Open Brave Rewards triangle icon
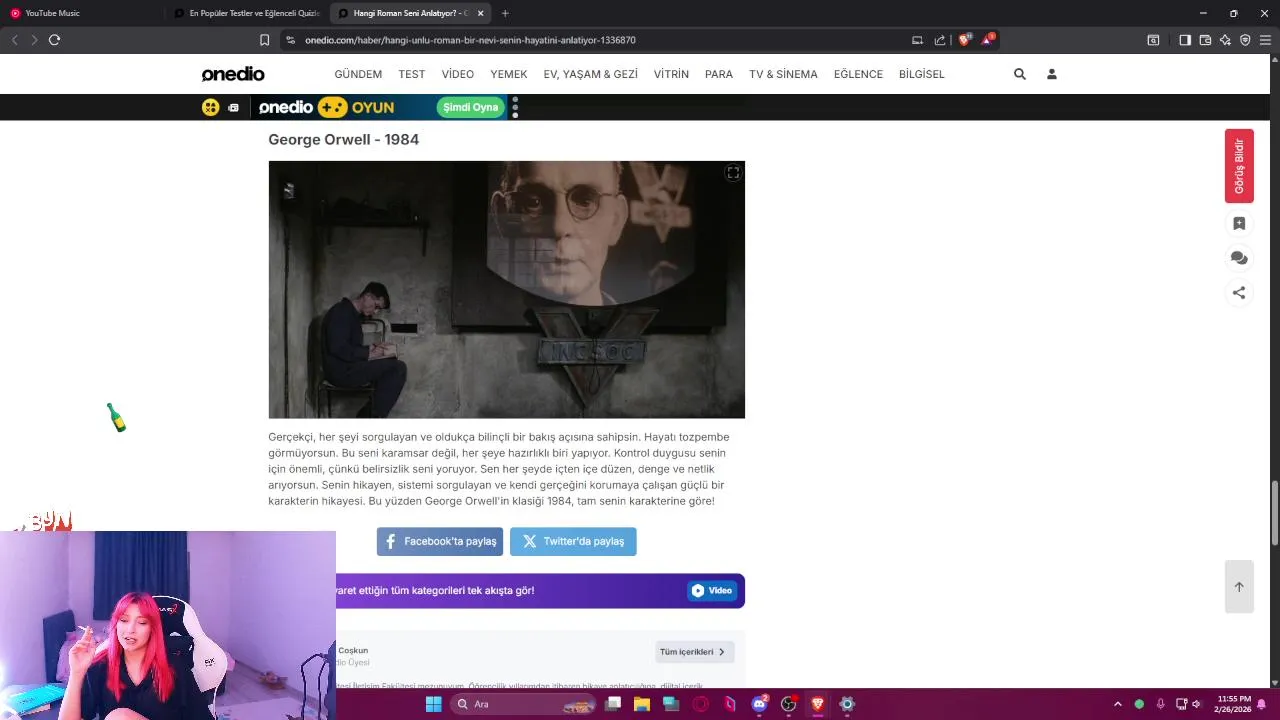This screenshot has height=720, width=1280. [988, 40]
